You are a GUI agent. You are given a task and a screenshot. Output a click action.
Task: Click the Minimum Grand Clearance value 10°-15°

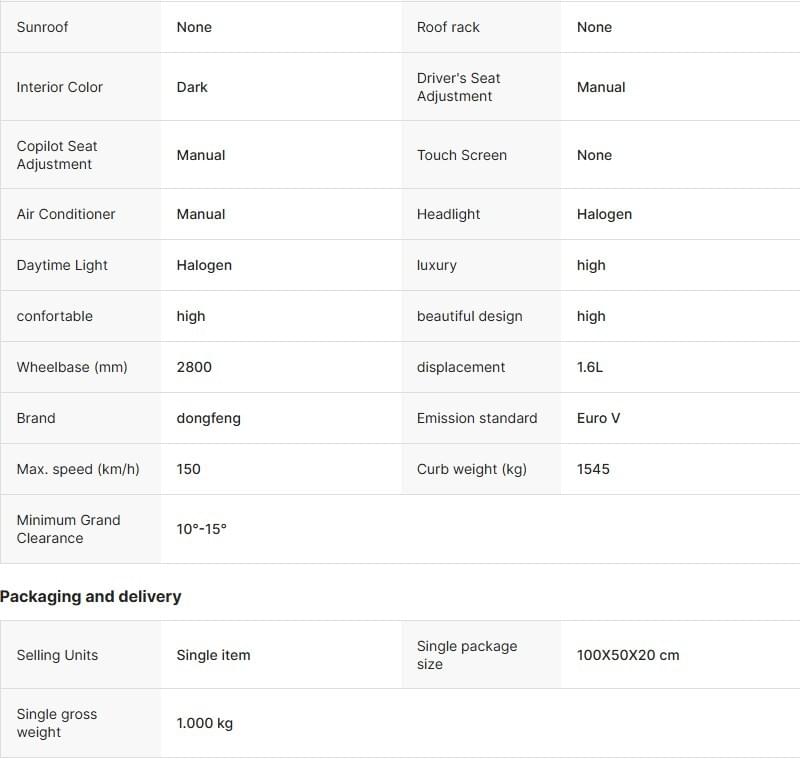pos(201,529)
